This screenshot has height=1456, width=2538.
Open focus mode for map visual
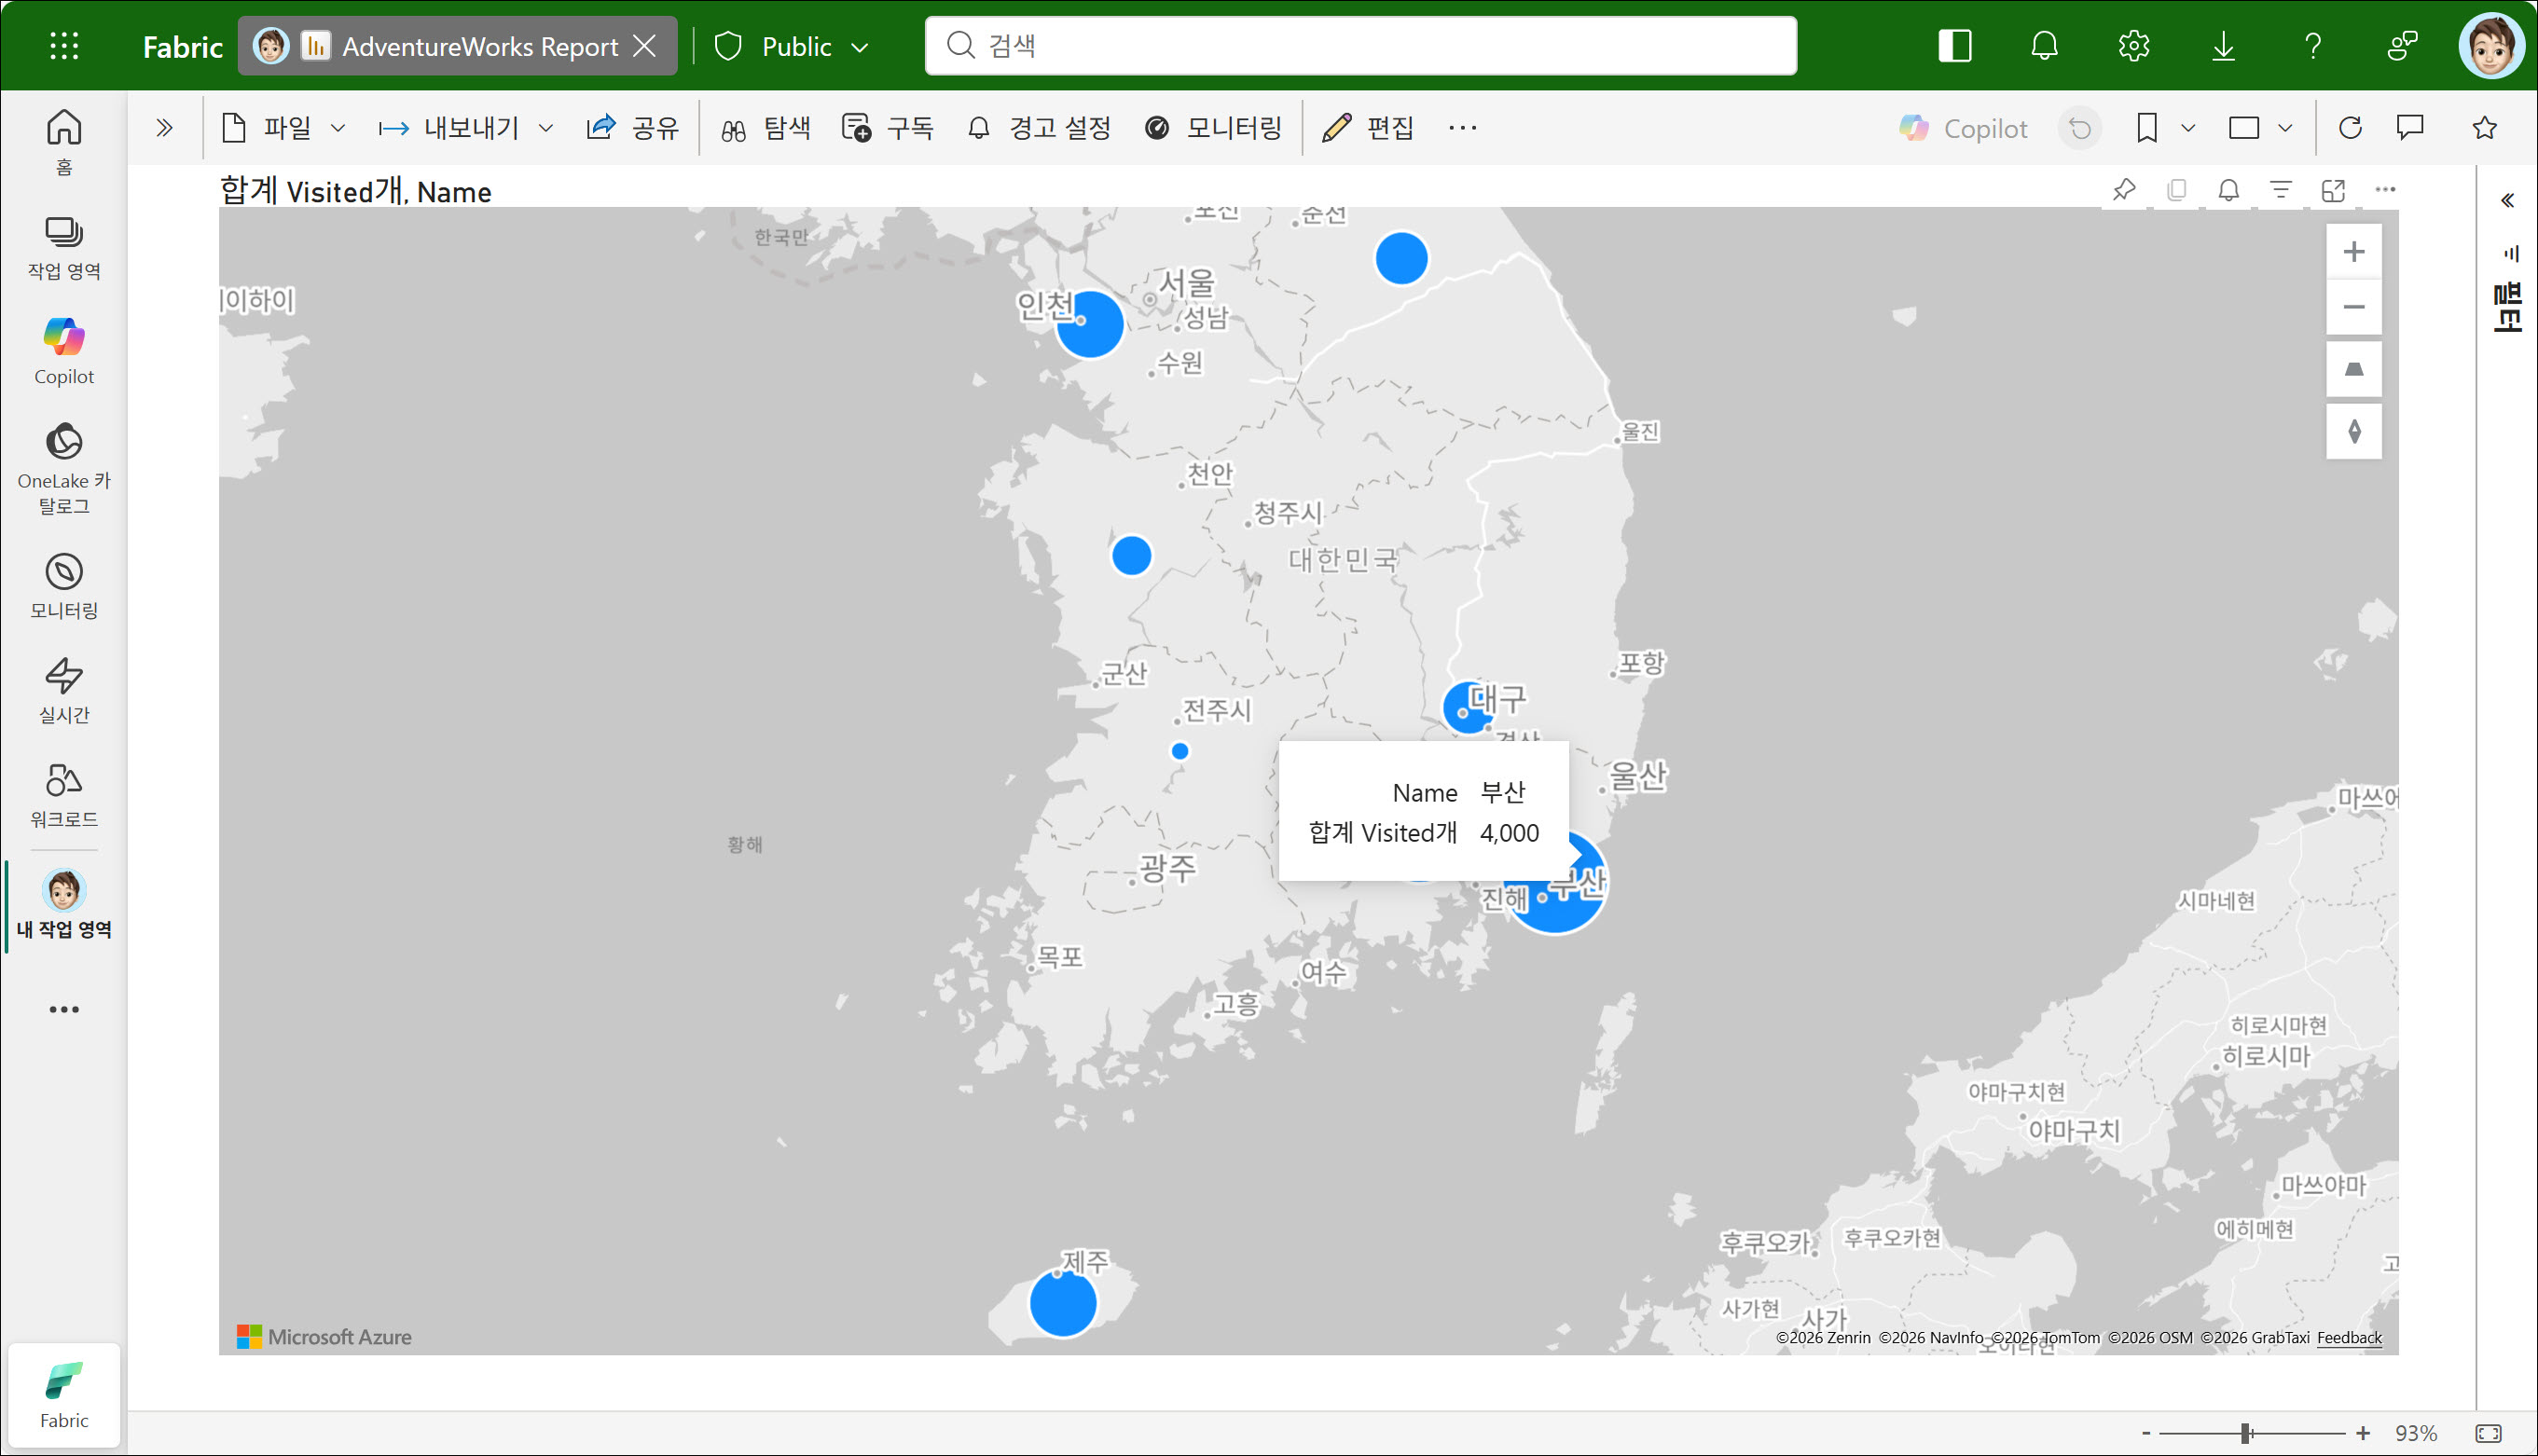coord(2332,190)
